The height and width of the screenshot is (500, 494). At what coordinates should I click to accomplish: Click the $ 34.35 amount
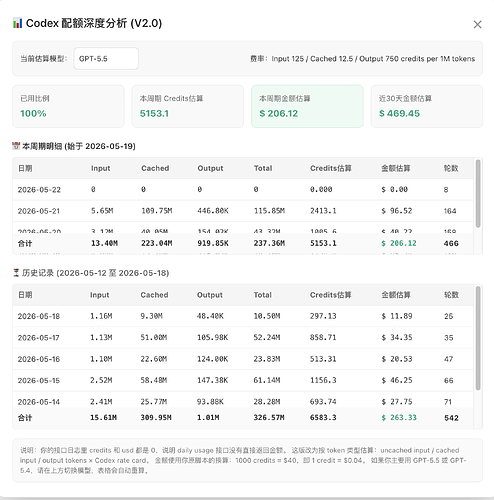[397, 338]
